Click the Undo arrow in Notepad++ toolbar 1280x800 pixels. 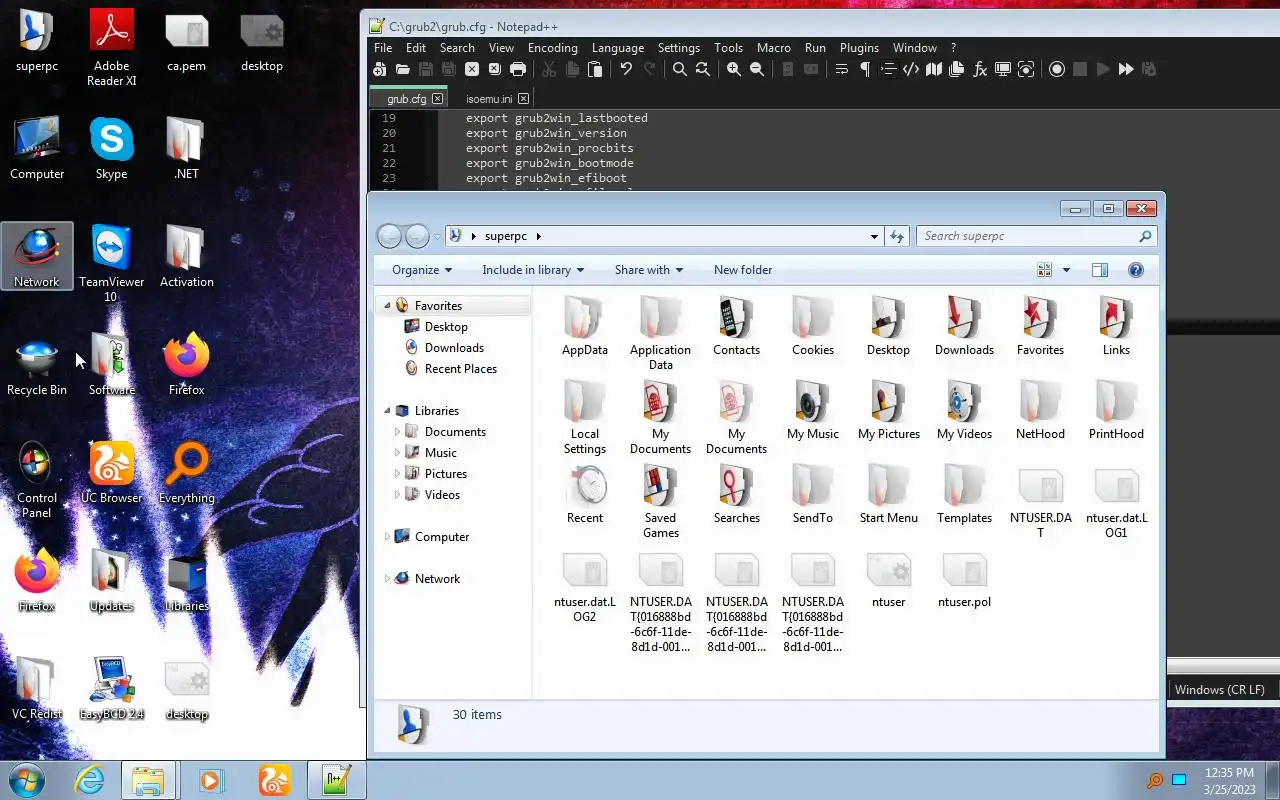626,69
